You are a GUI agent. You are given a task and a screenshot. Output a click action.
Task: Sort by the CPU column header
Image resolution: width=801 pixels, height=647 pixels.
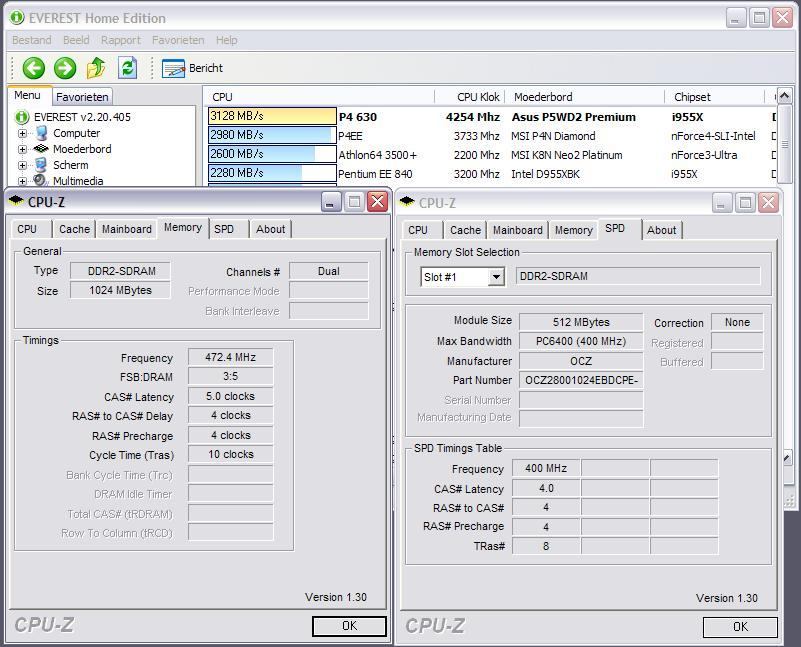coord(321,97)
